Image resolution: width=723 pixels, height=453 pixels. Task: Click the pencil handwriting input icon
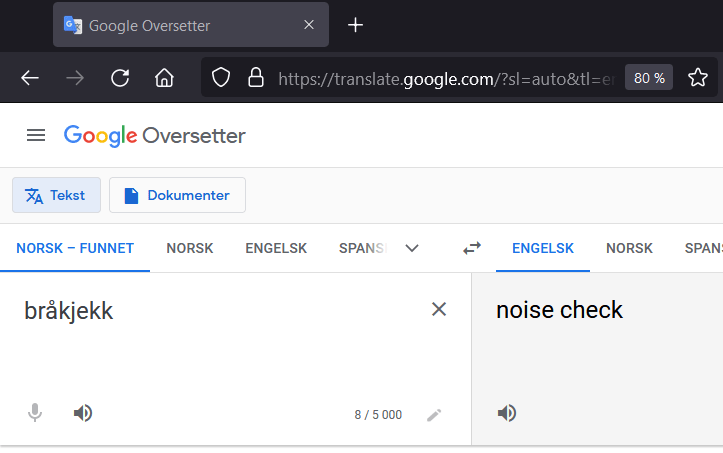[x=433, y=414]
